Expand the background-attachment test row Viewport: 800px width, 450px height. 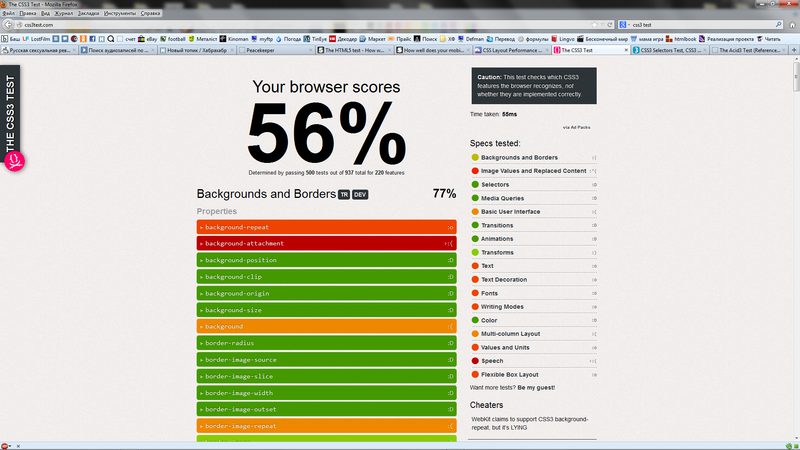[327, 243]
